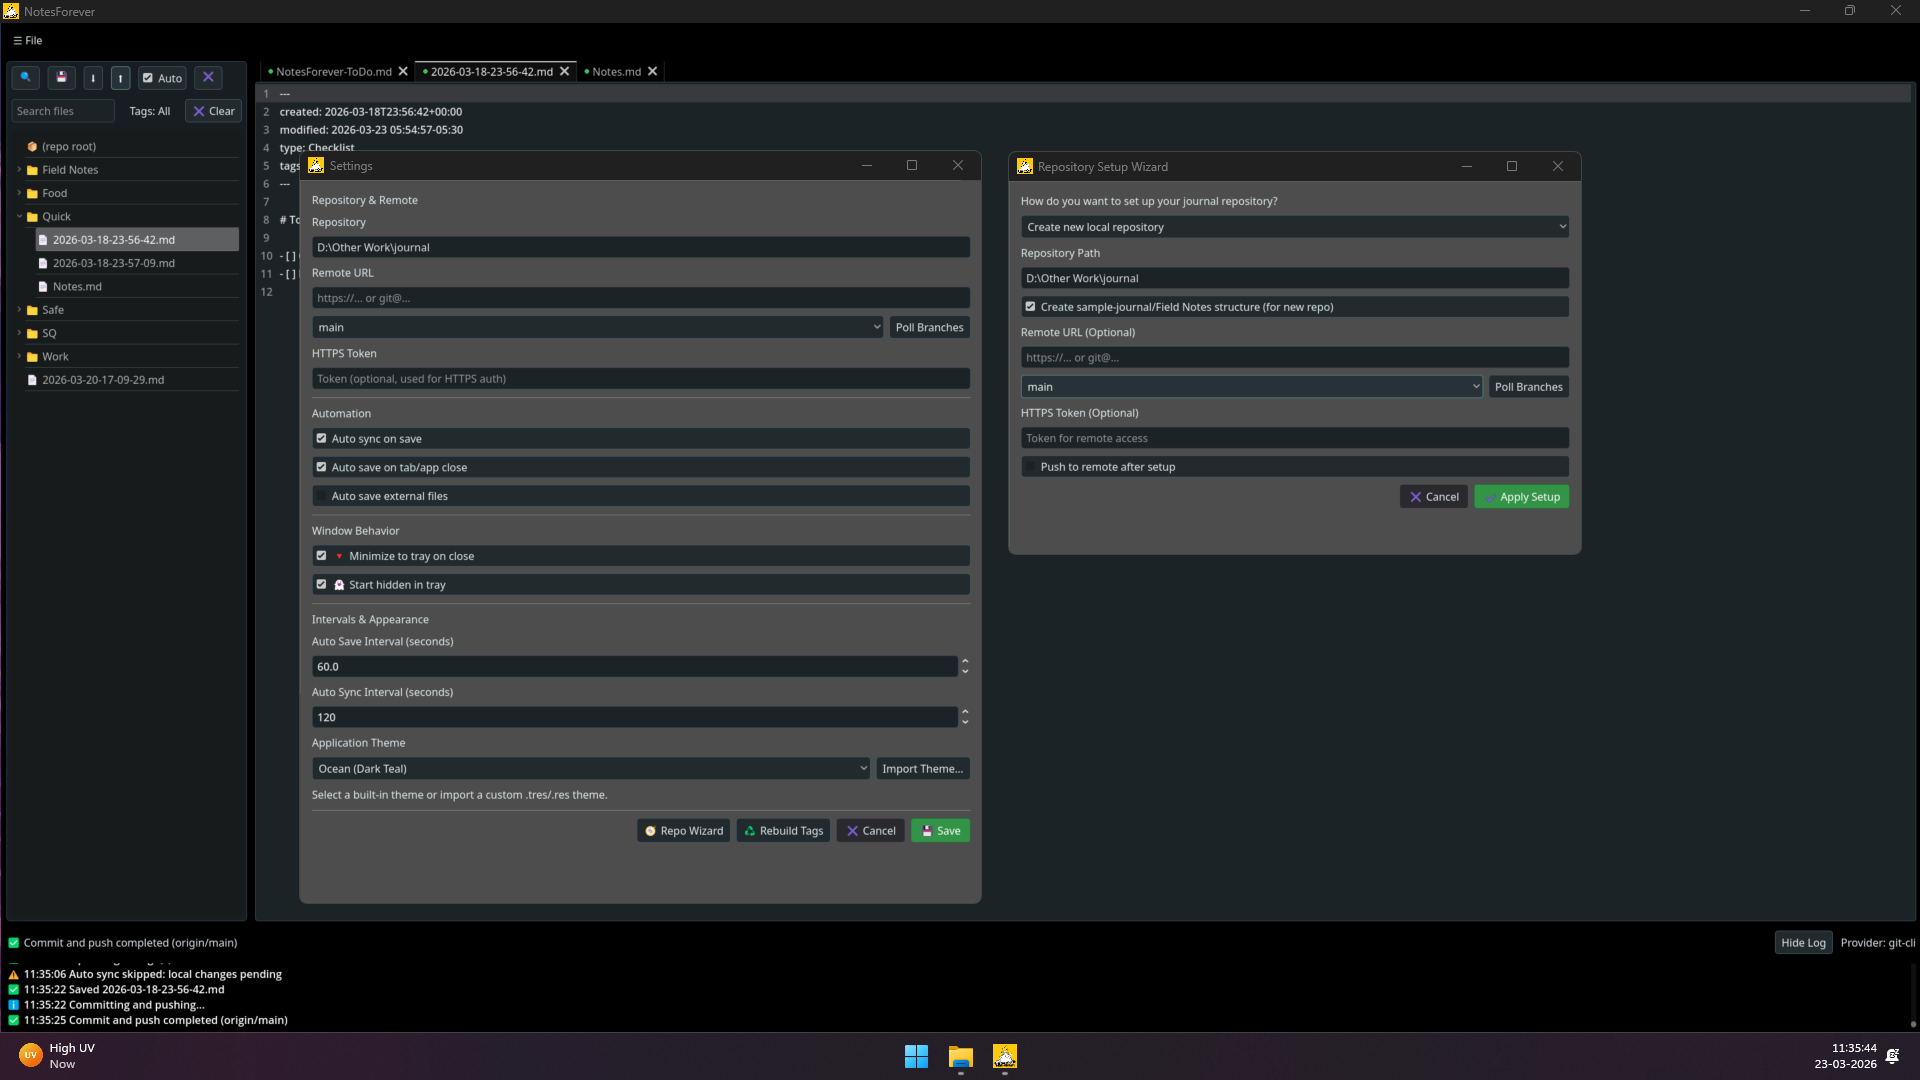Open File Explorer from the taskbar
This screenshot has height=1080, width=1920.
coord(960,1056)
